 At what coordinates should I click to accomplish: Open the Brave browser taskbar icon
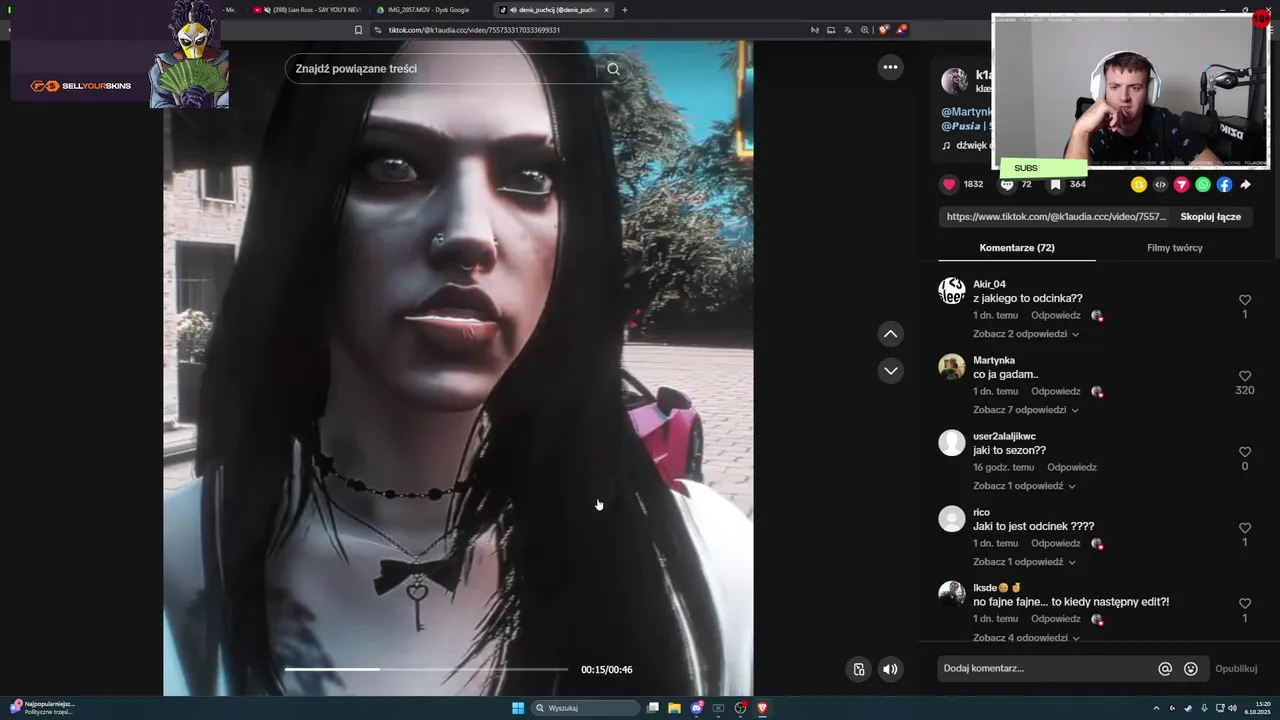click(762, 708)
